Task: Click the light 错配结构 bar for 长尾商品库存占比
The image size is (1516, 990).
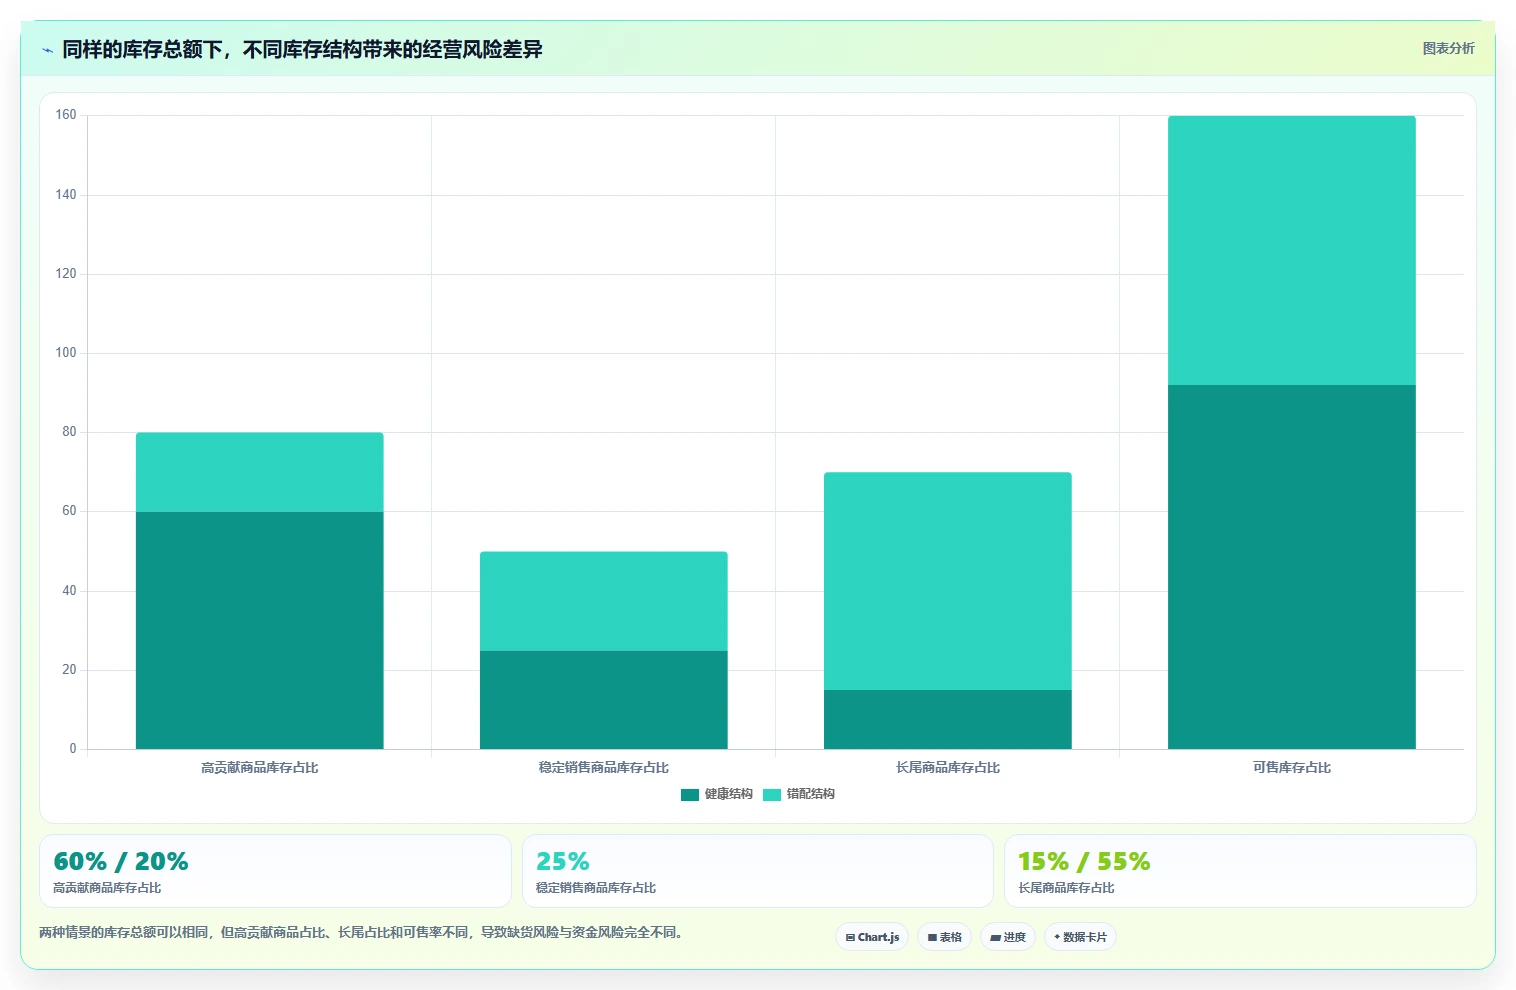Action: tap(948, 581)
